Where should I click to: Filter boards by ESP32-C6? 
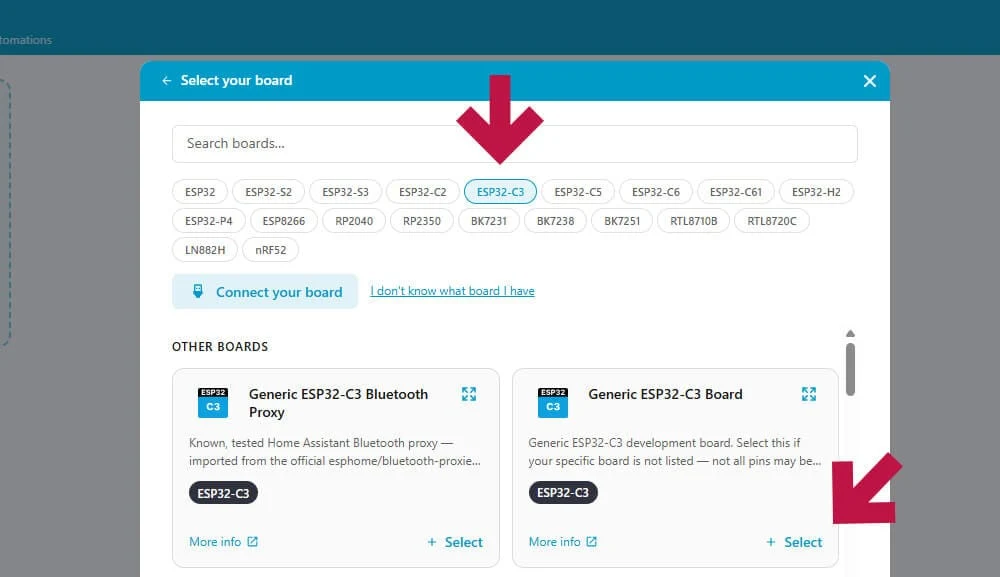tap(656, 192)
